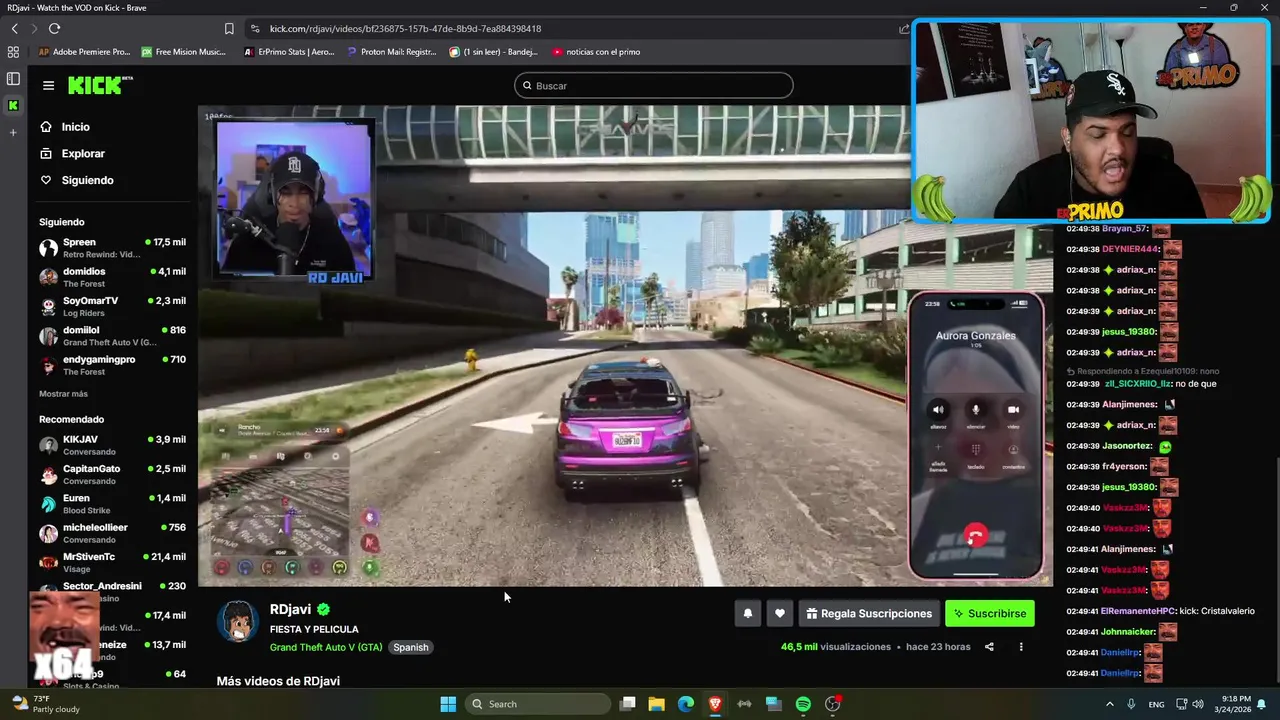Open the ENG language indicator
Screen dimensions: 1280x720
(1156, 705)
